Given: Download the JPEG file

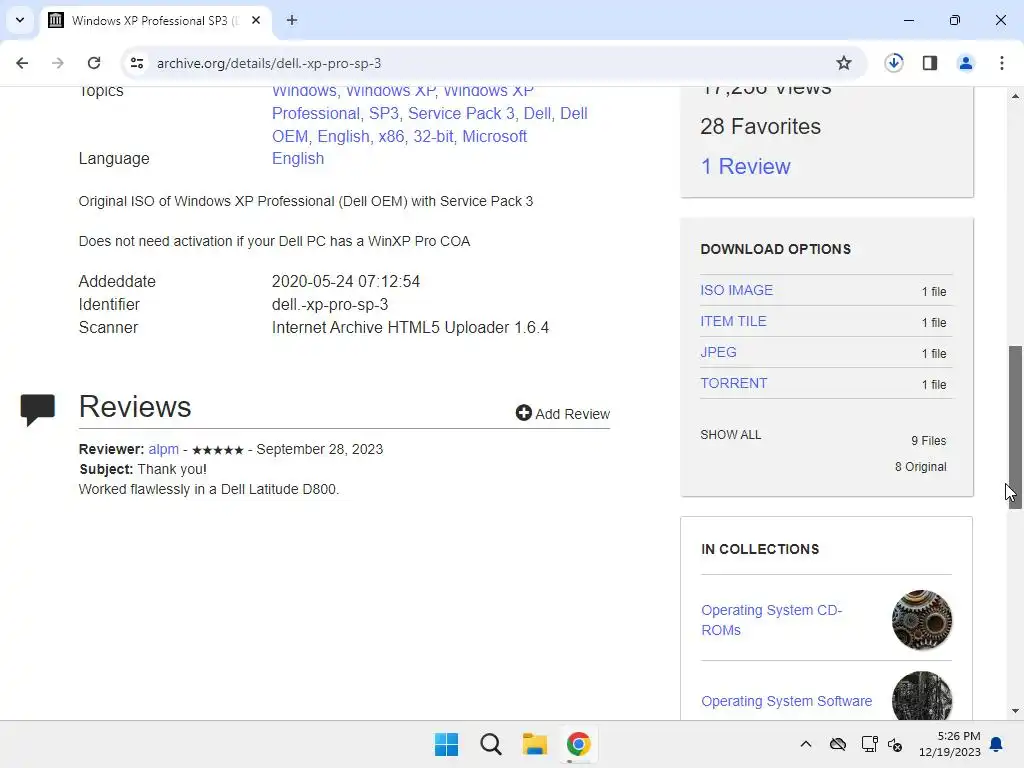Looking at the screenshot, I should [718, 352].
